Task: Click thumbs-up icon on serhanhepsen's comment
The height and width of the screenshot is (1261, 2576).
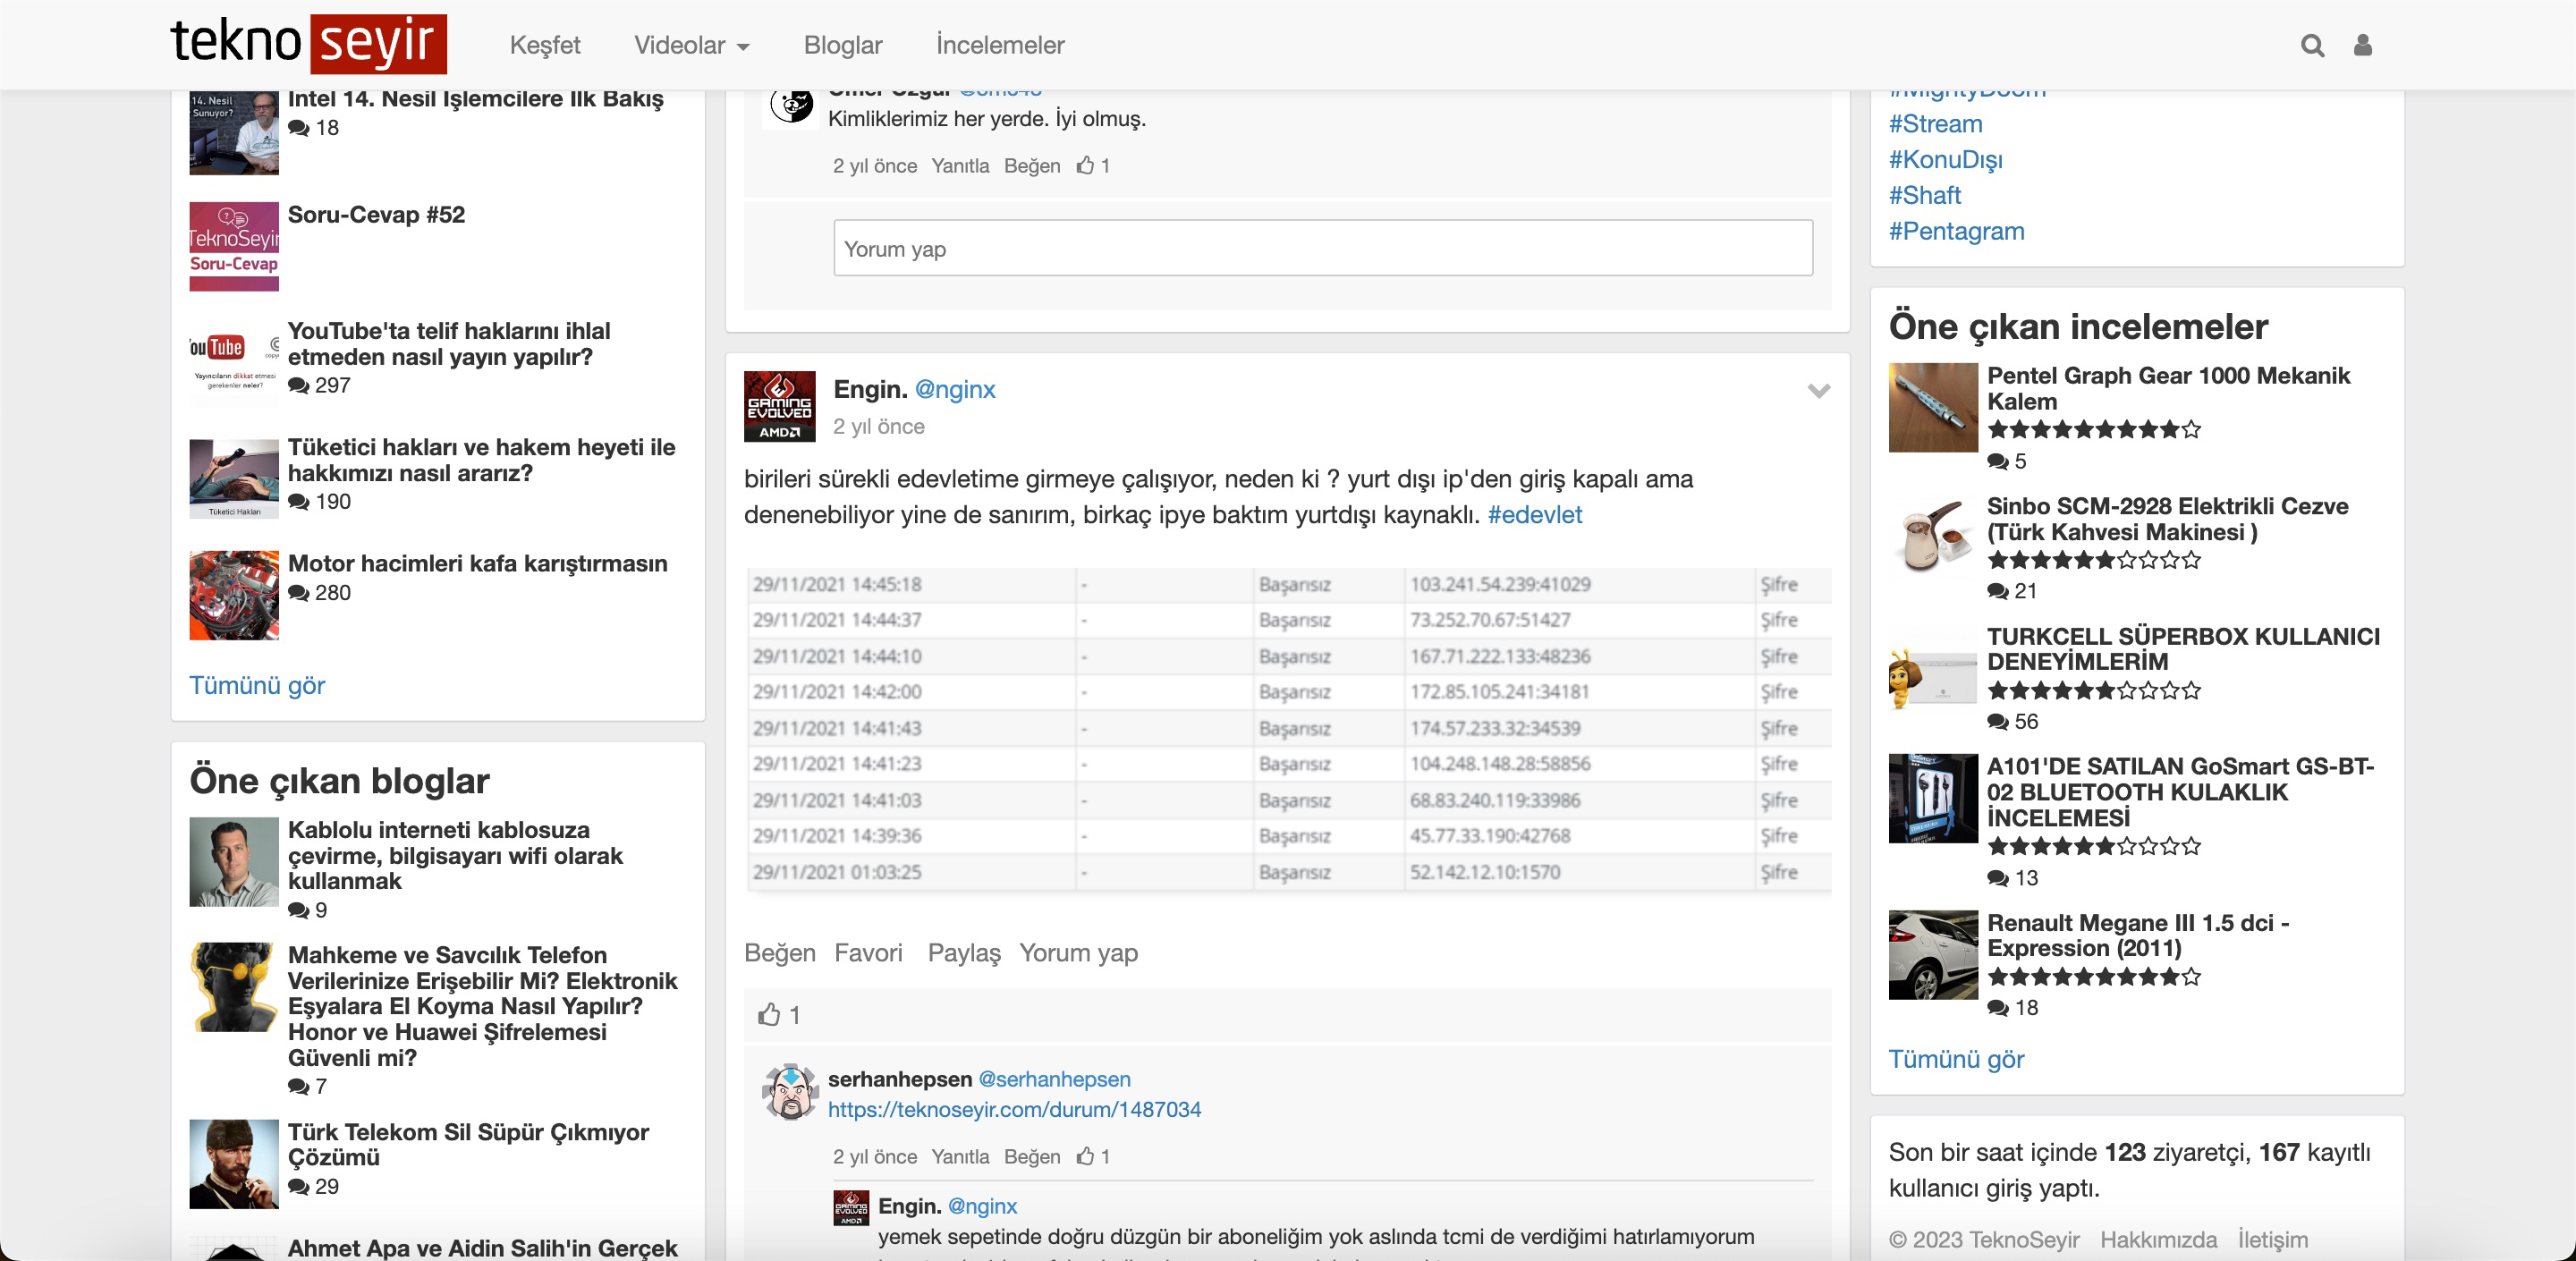Action: pyautogui.click(x=1085, y=1157)
